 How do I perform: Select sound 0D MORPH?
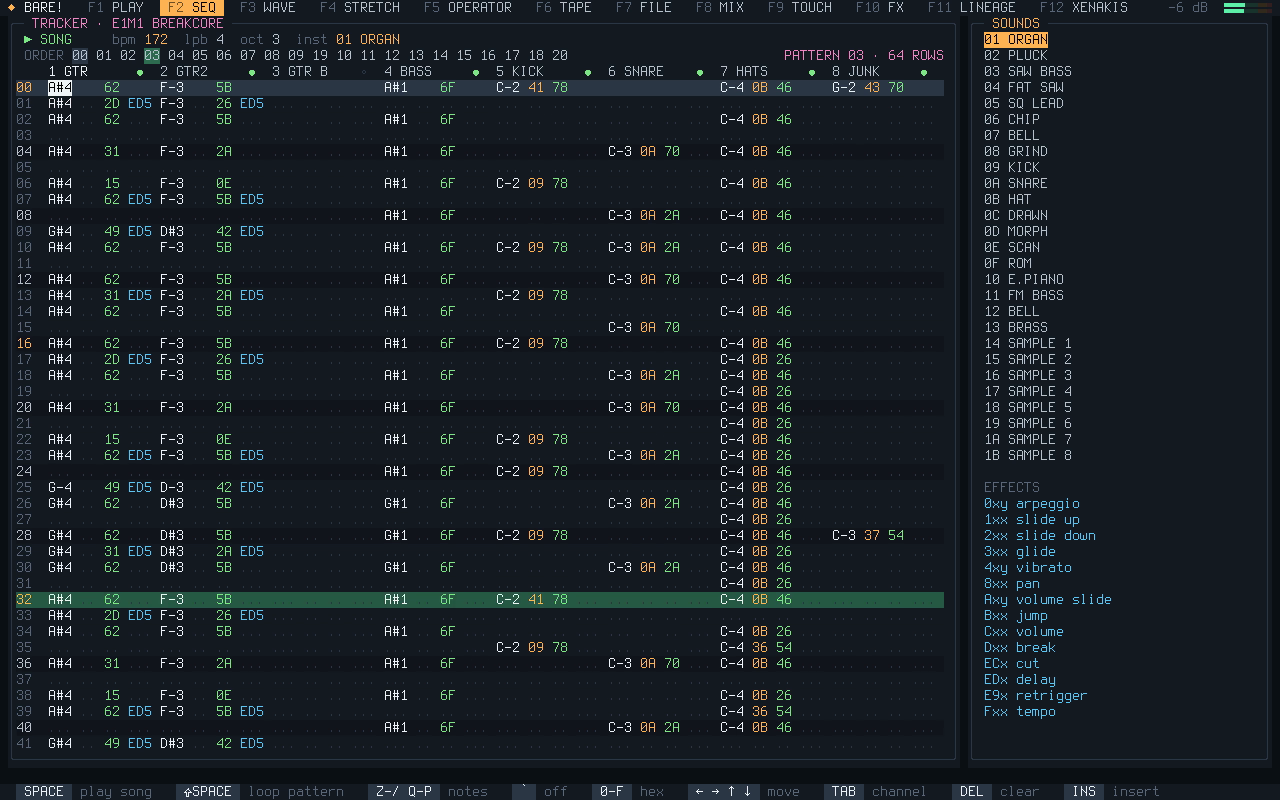click(x=1016, y=231)
